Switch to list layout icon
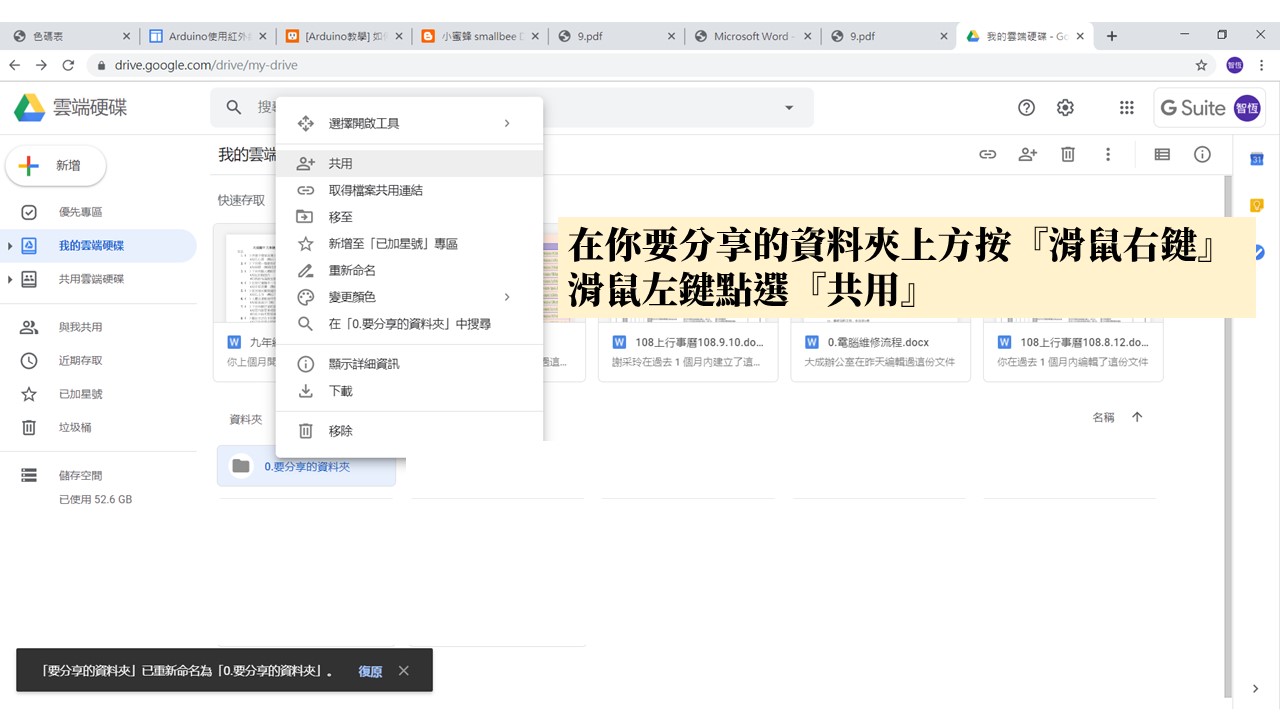Viewport: 1280px width, 720px height. 1162,155
